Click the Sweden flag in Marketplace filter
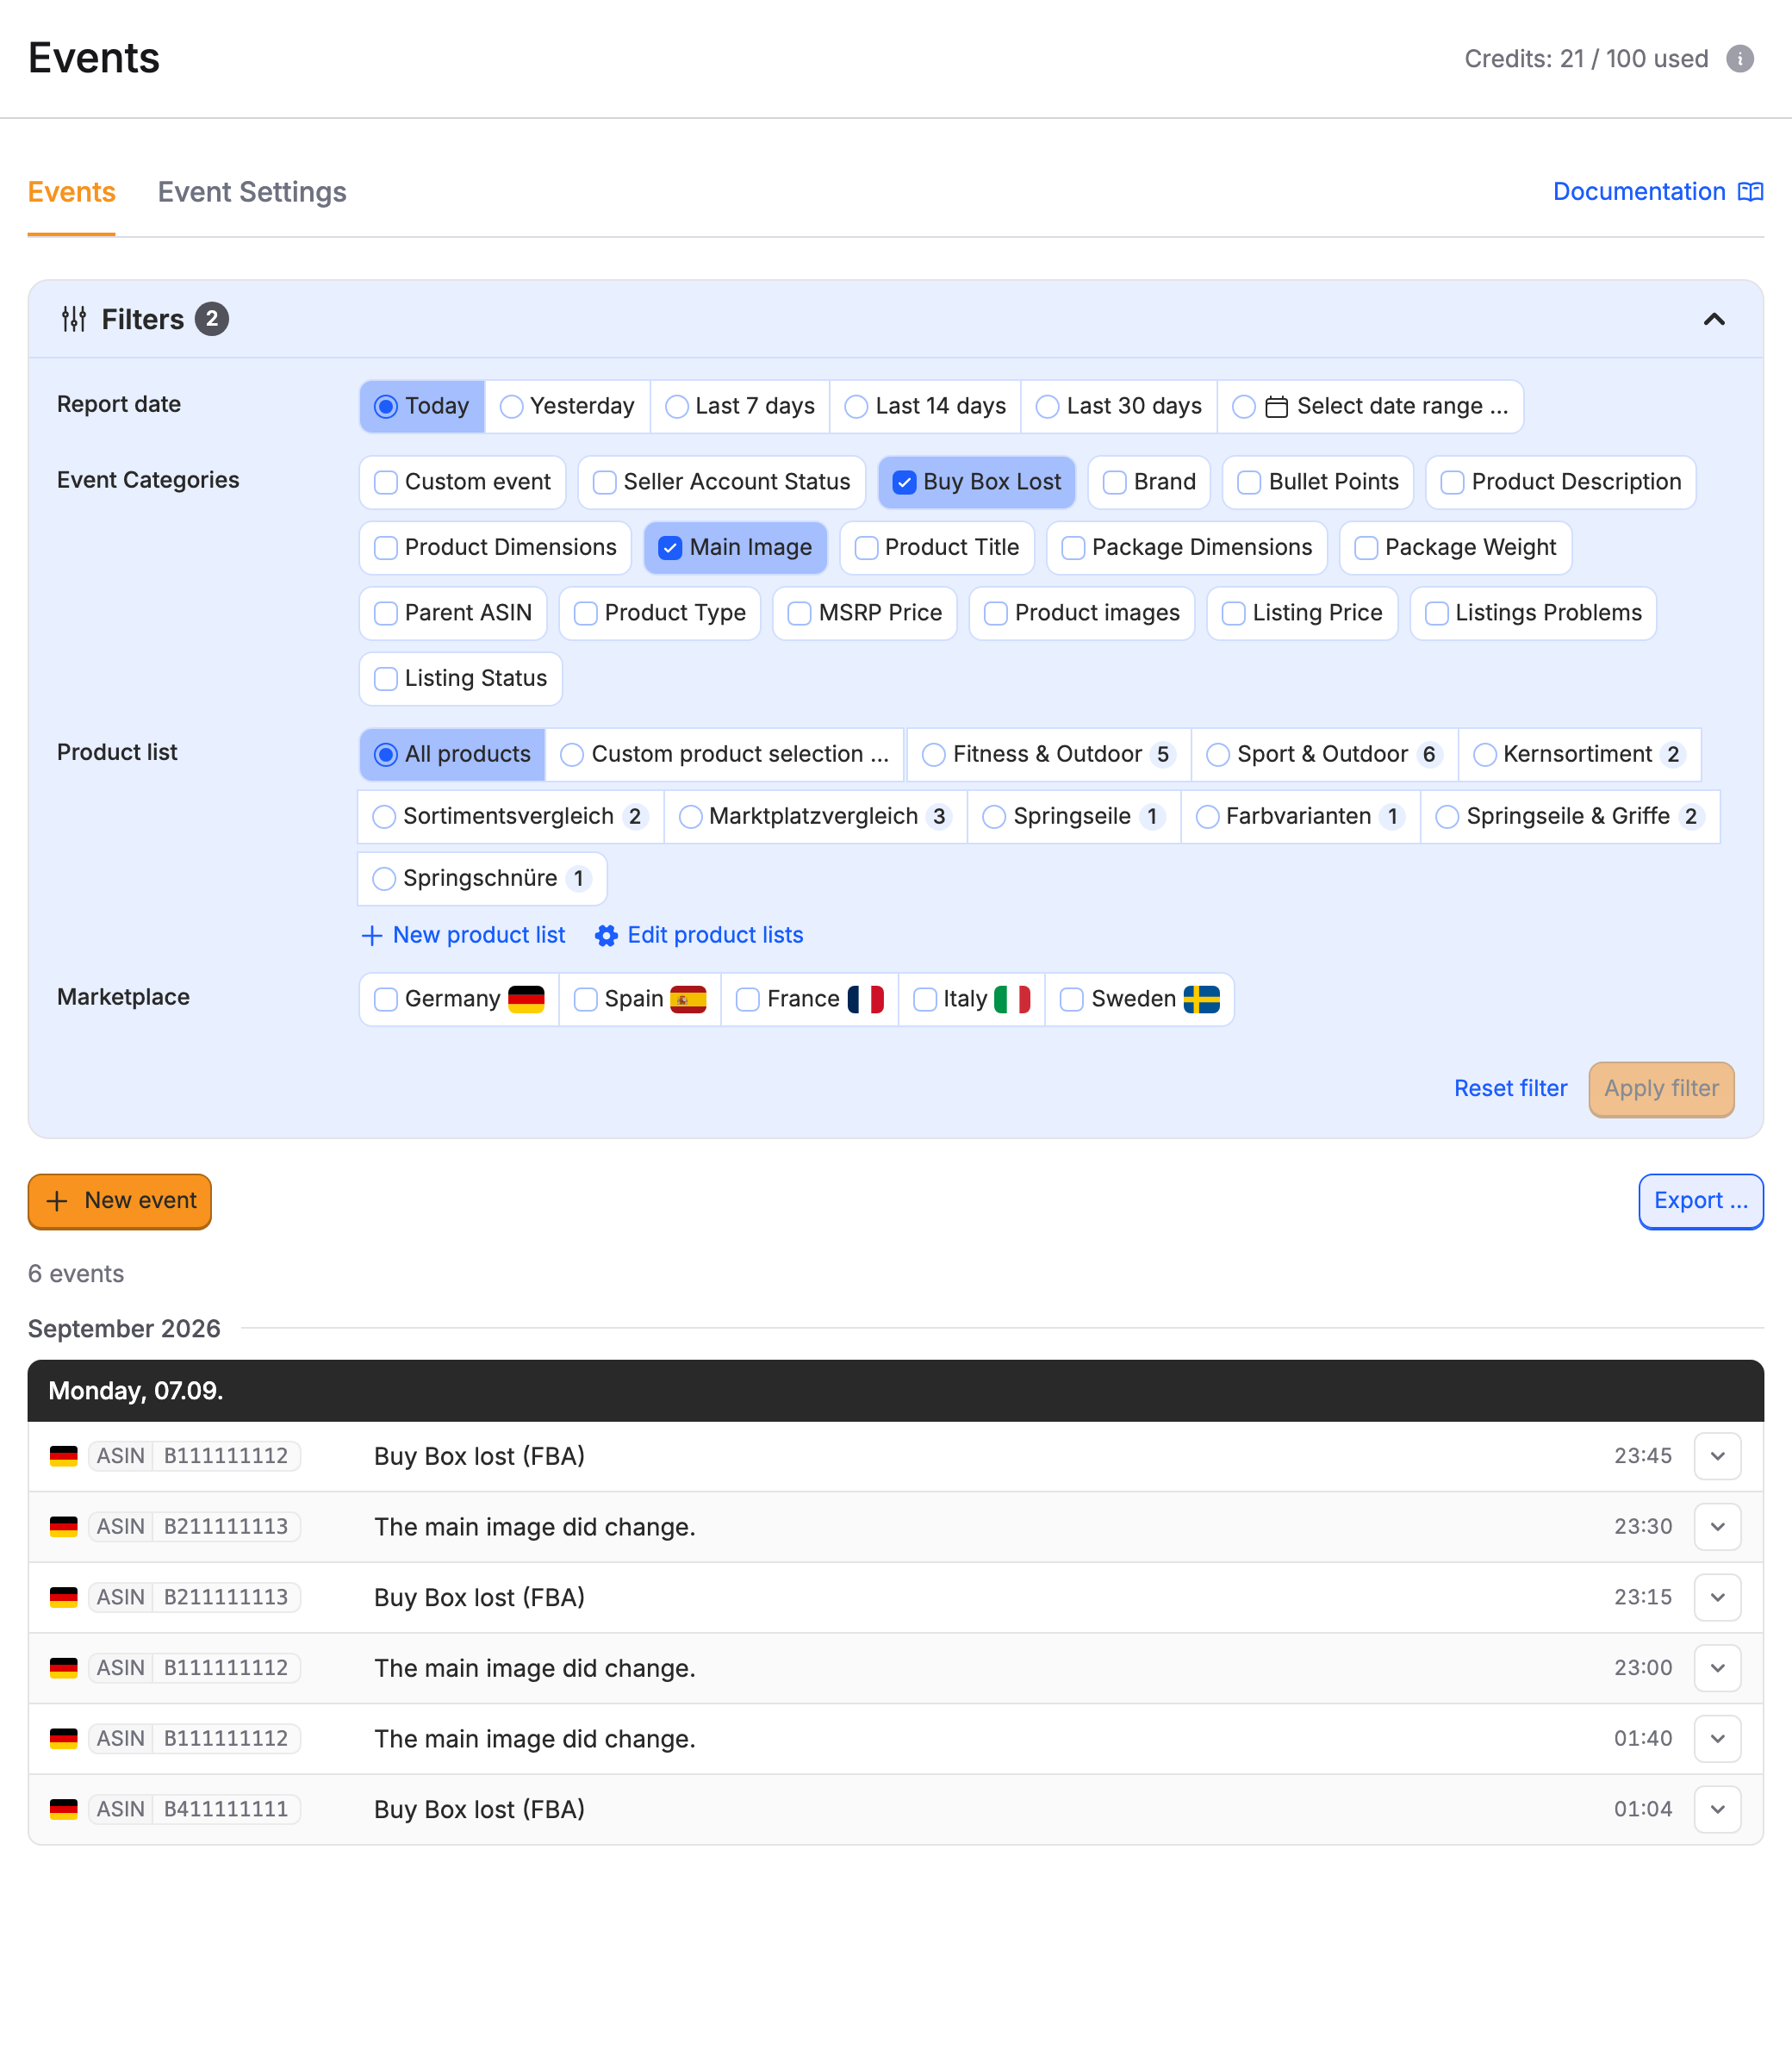This screenshot has height=2068, width=1792. [x=1201, y=999]
